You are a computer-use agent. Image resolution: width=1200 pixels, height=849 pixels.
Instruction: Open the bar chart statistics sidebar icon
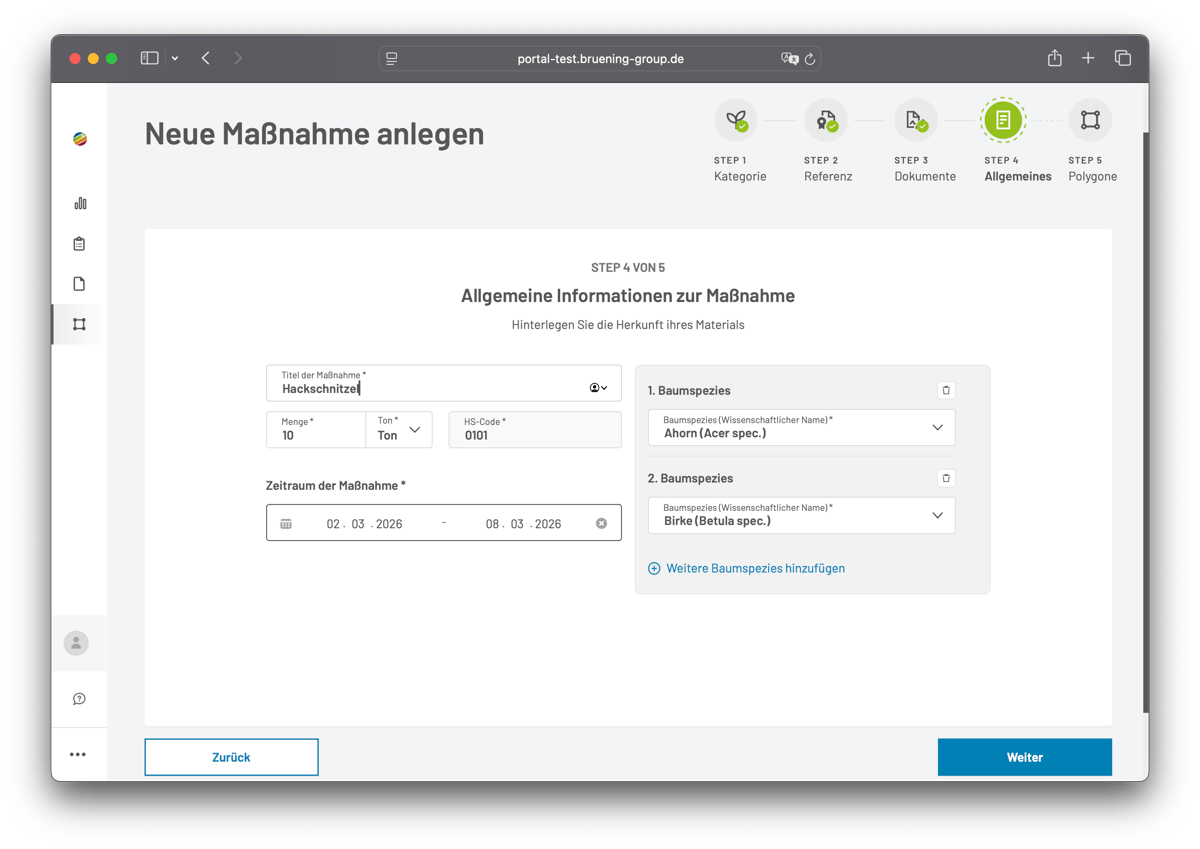coord(79,202)
